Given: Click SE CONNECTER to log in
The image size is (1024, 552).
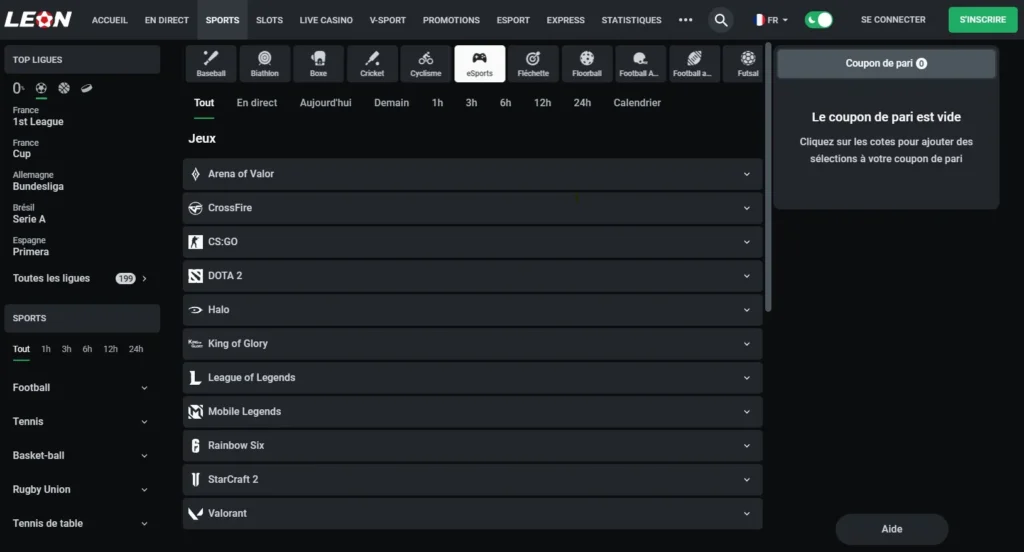Looking at the screenshot, I should point(893,20).
